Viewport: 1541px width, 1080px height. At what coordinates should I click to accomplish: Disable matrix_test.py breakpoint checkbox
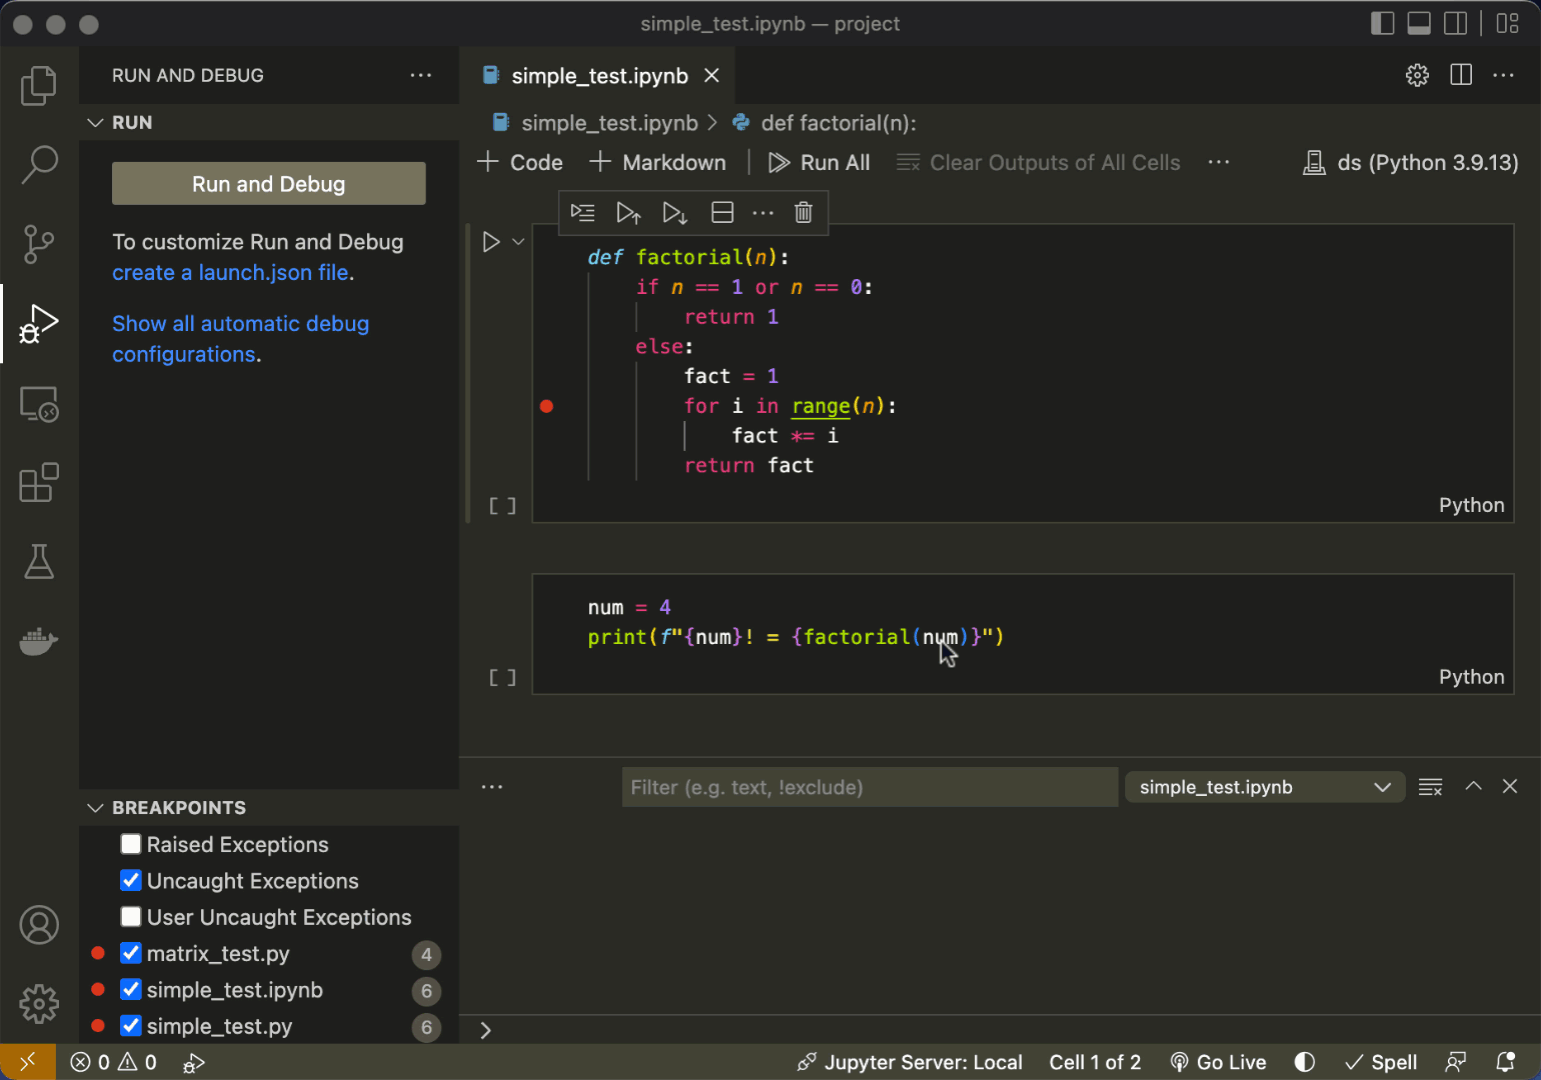click(x=131, y=953)
